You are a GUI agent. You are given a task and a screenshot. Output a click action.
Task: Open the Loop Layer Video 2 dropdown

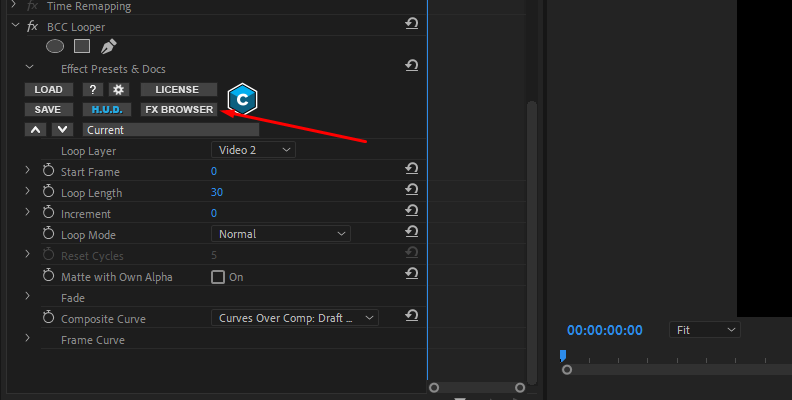pyautogui.click(x=254, y=150)
